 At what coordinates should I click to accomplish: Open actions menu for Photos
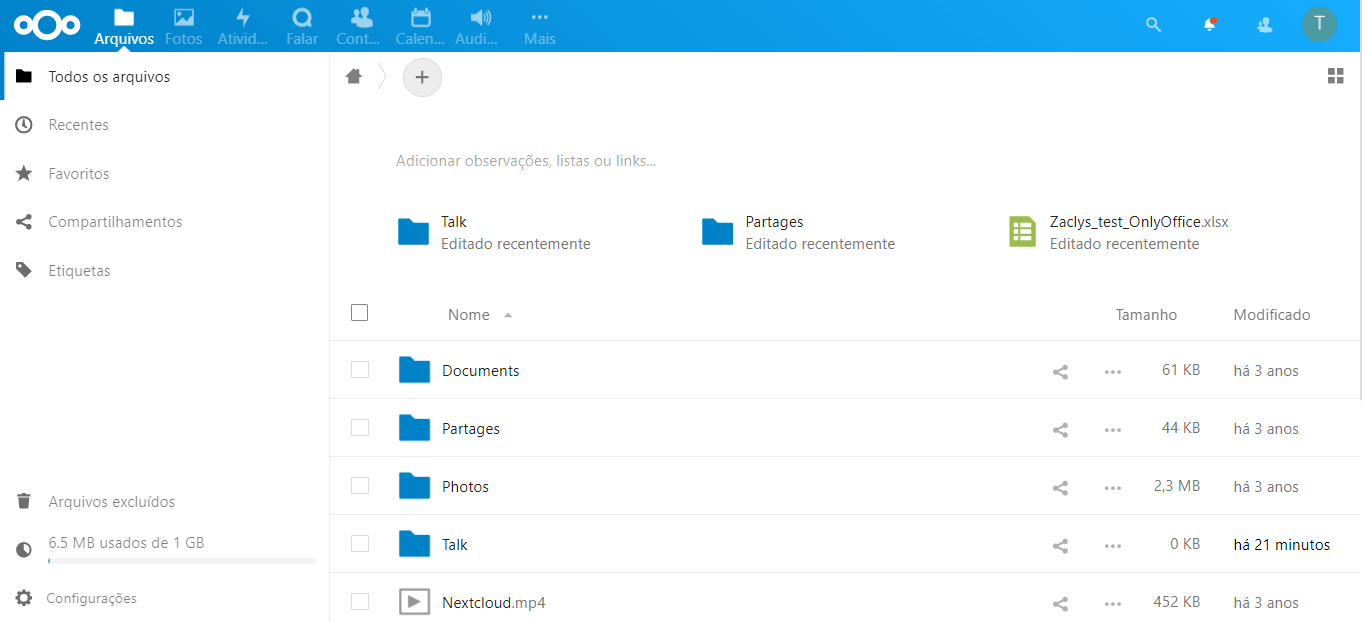pos(1113,488)
